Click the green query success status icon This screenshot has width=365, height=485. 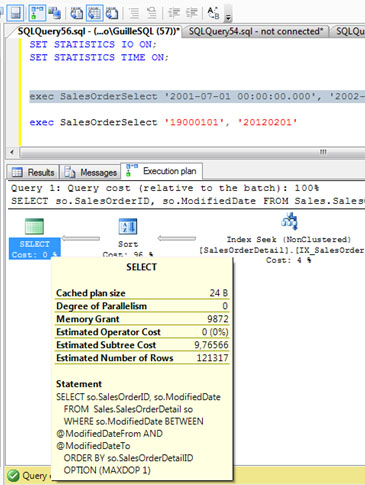click(13, 475)
